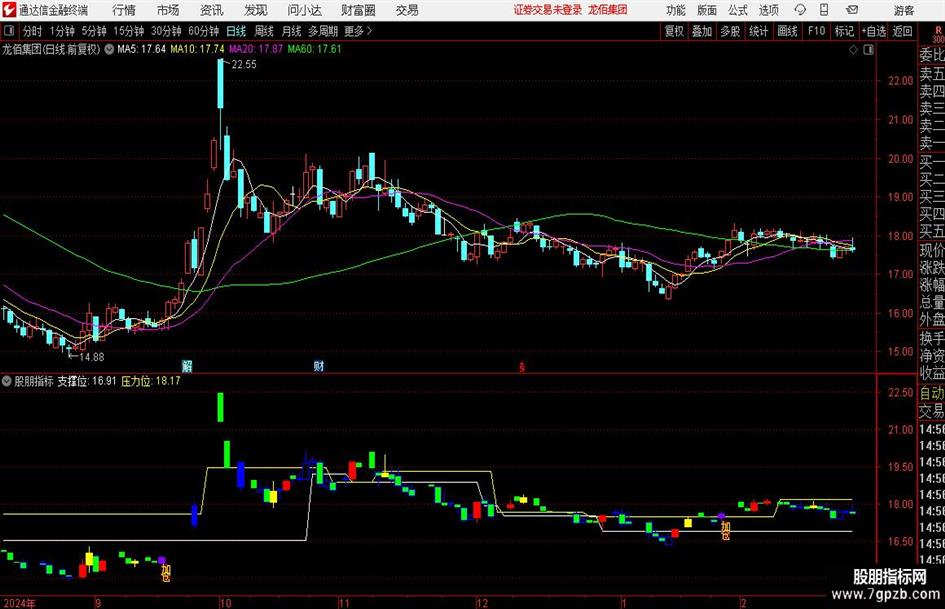The height and width of the screenshot is (609, 945).
Task: Click the 叠加 overlay toolbar button
Action: [702, 31]
